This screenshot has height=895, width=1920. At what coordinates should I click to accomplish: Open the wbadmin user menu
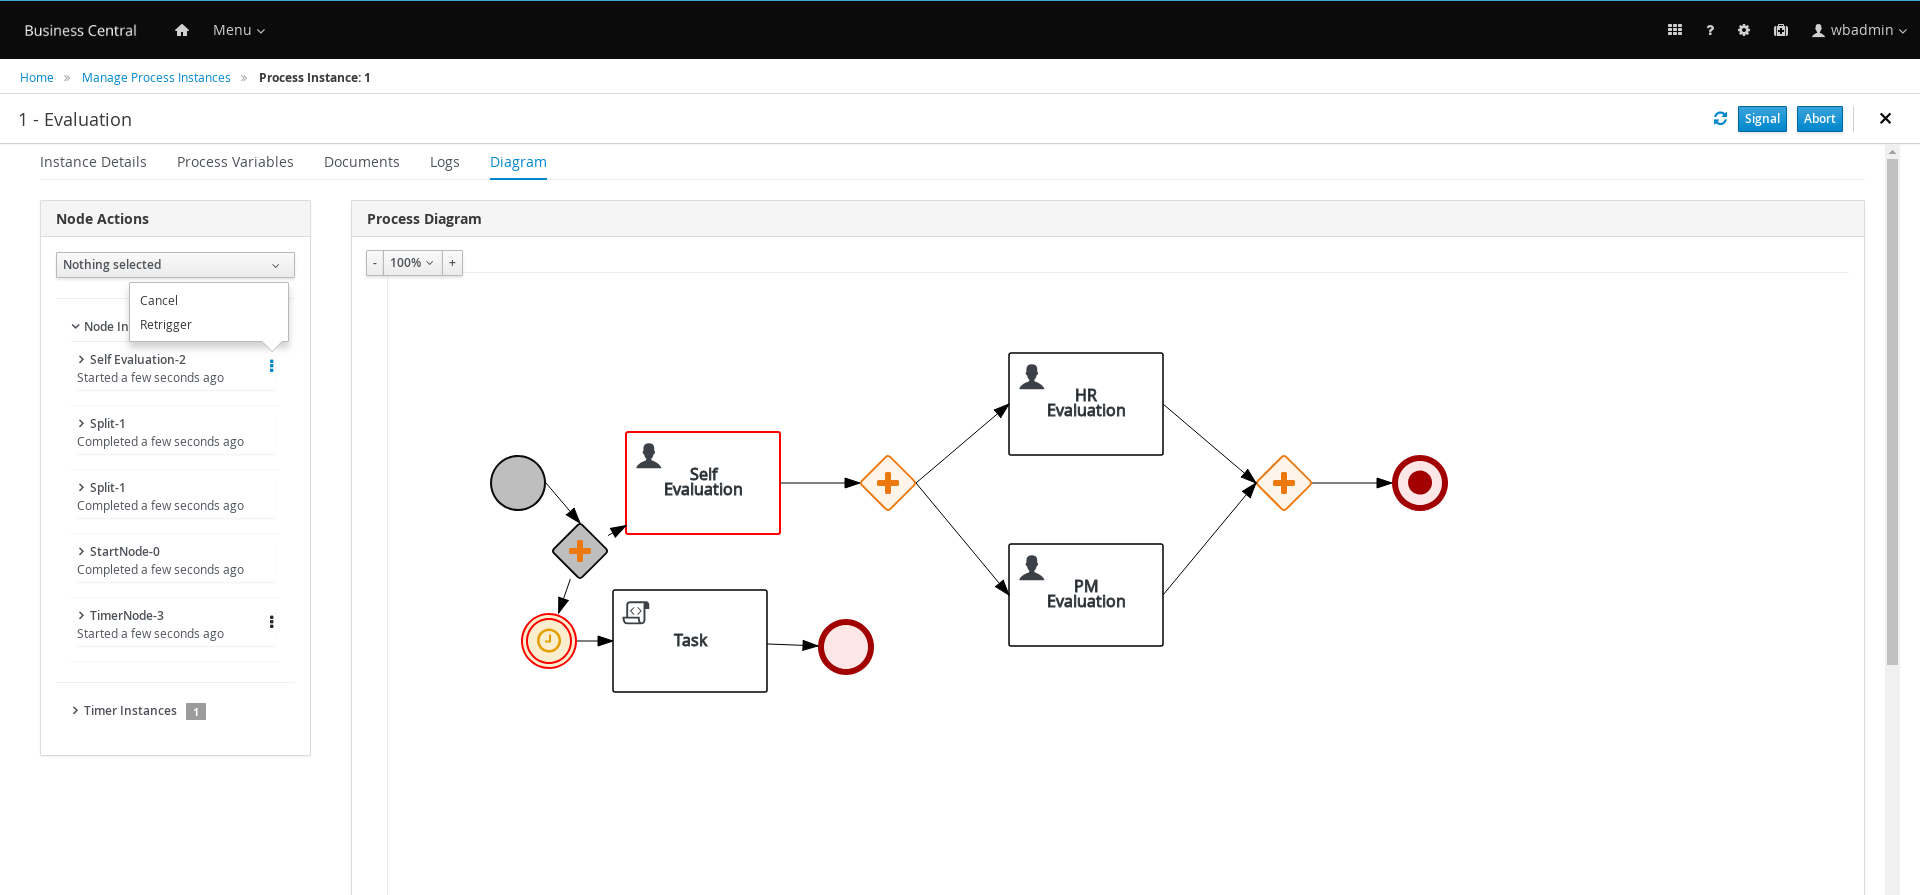(x=1859, y=30)
